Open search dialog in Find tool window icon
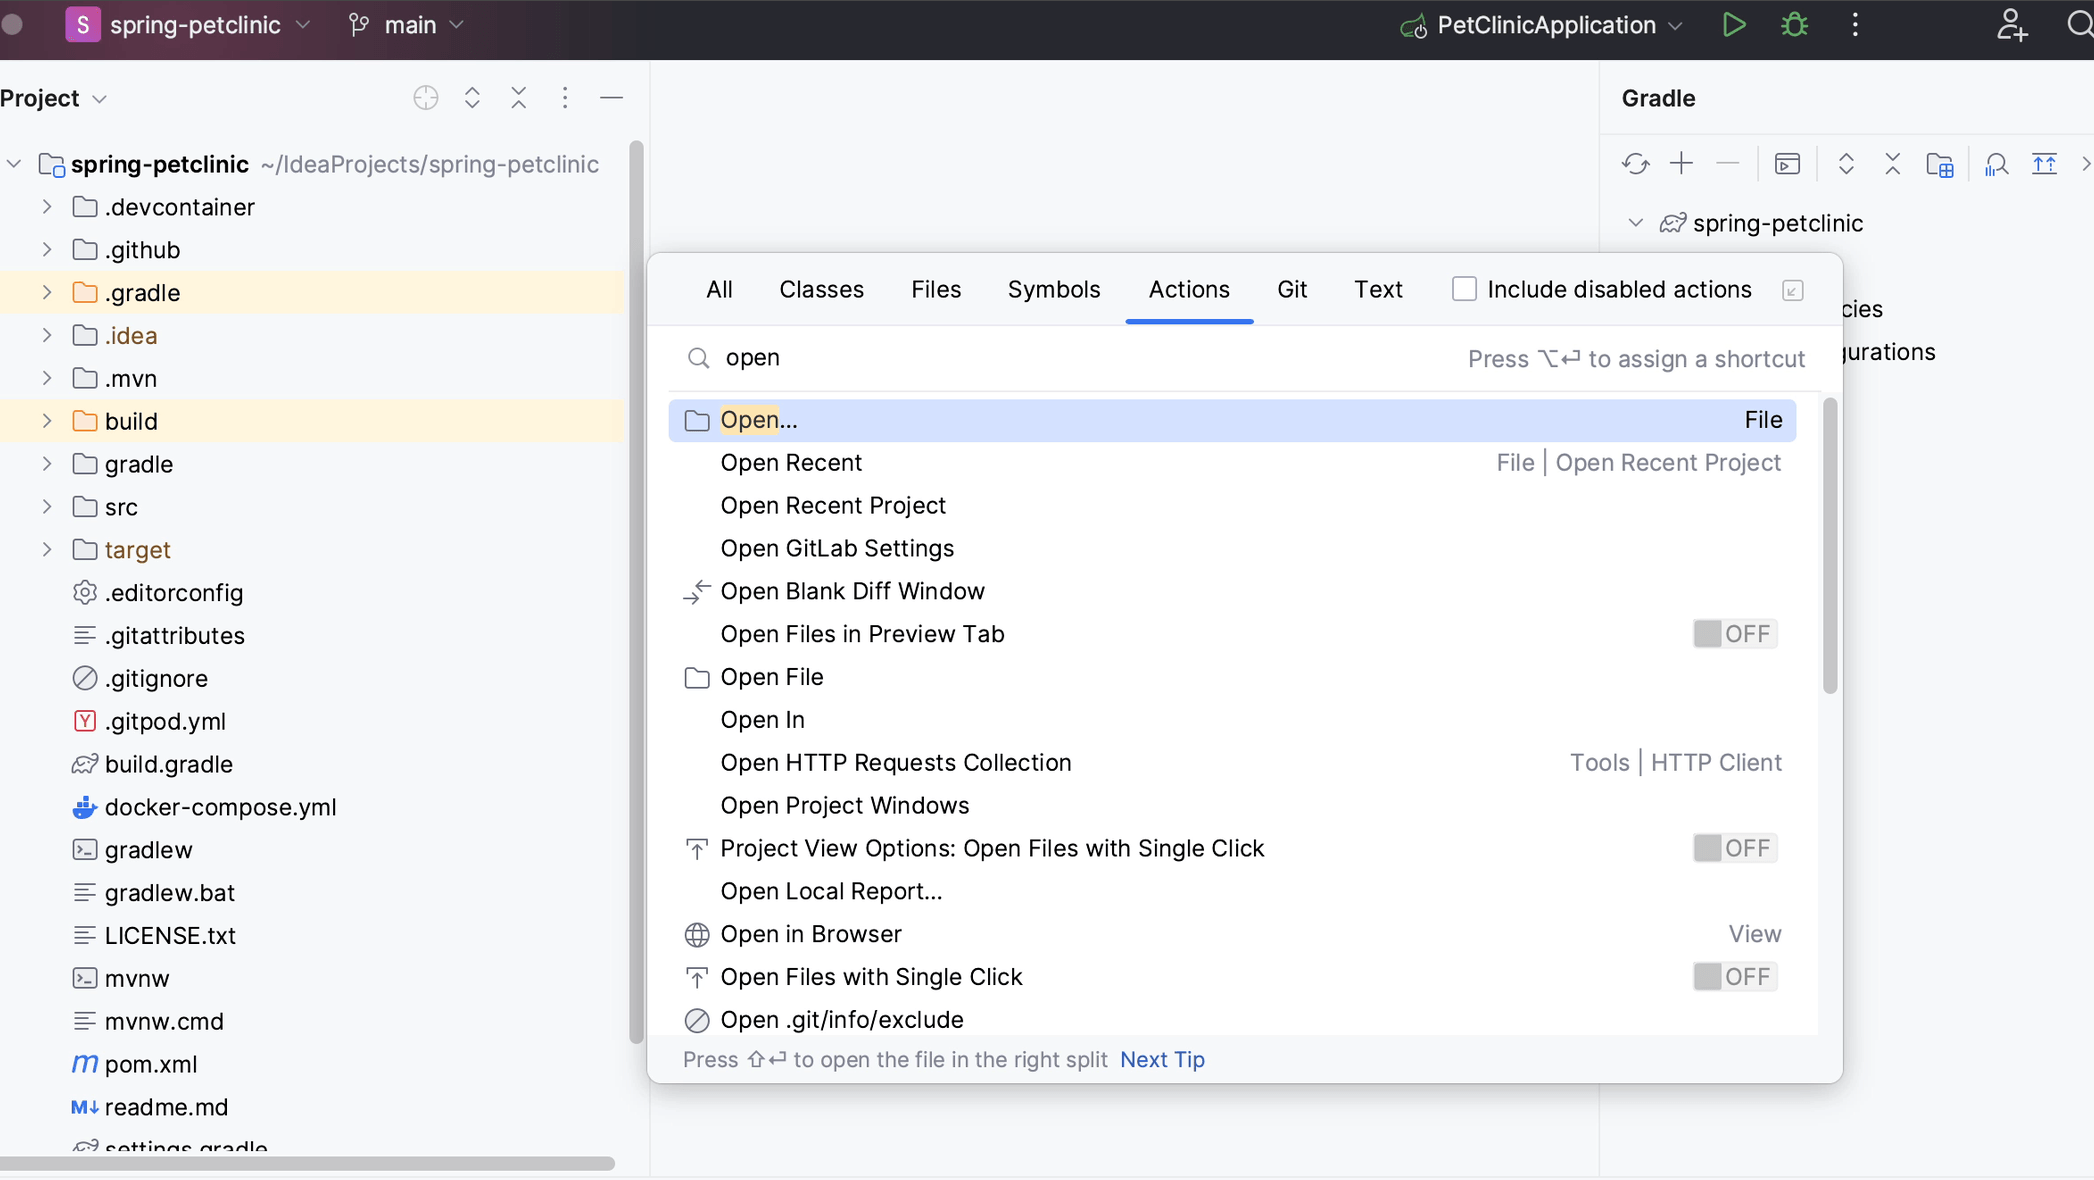The height and width of the screenshot is (1180, 2094). [1792, 290]
